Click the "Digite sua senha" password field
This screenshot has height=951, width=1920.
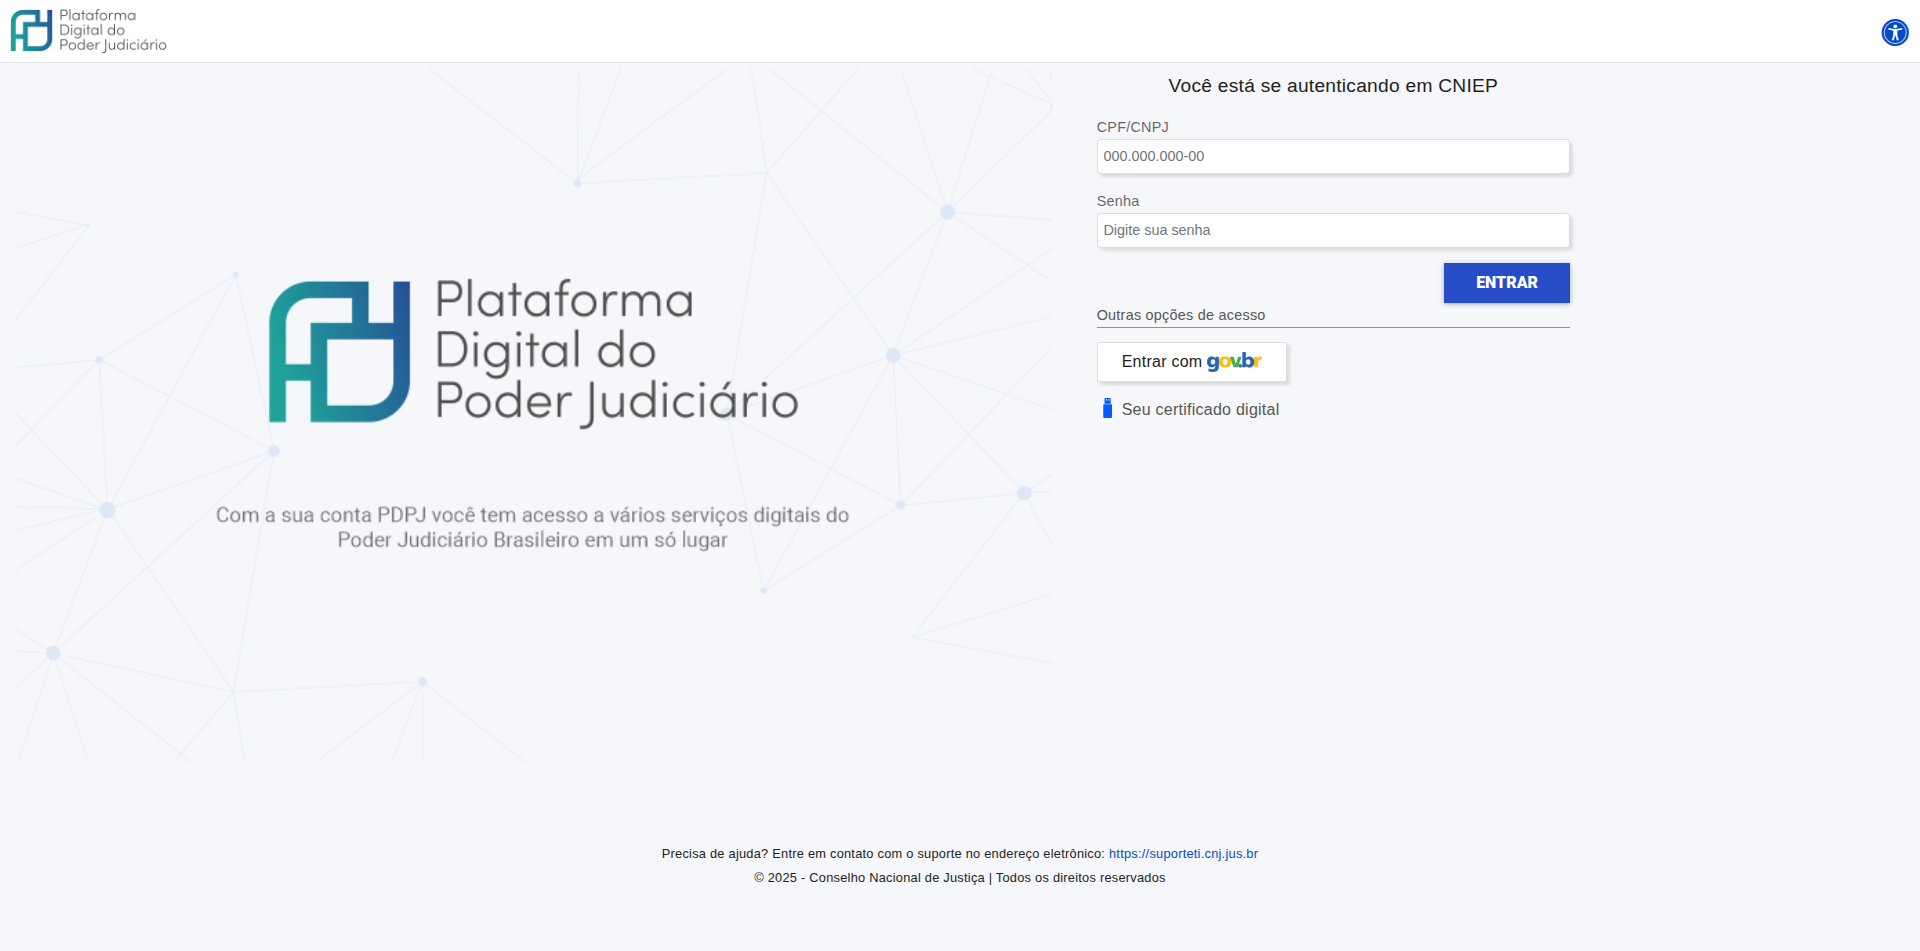[x=1332, y=230]
